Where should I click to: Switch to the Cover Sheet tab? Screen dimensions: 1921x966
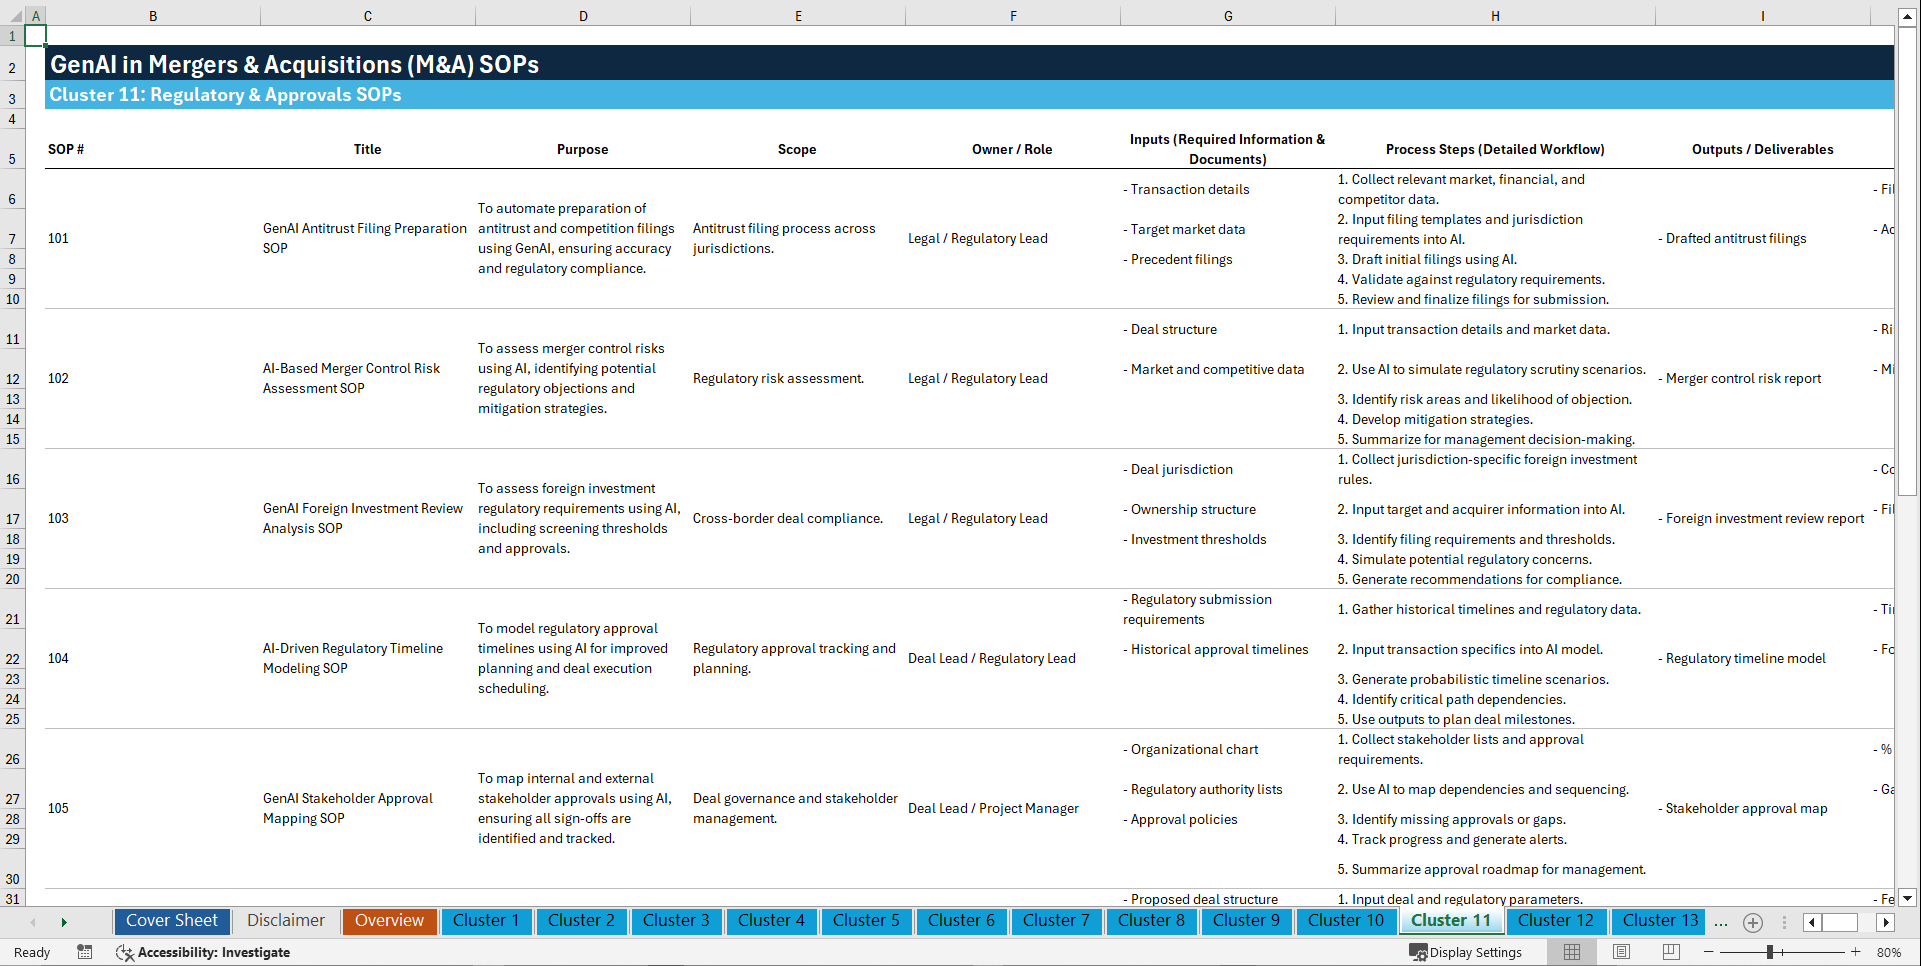point(171,921)
